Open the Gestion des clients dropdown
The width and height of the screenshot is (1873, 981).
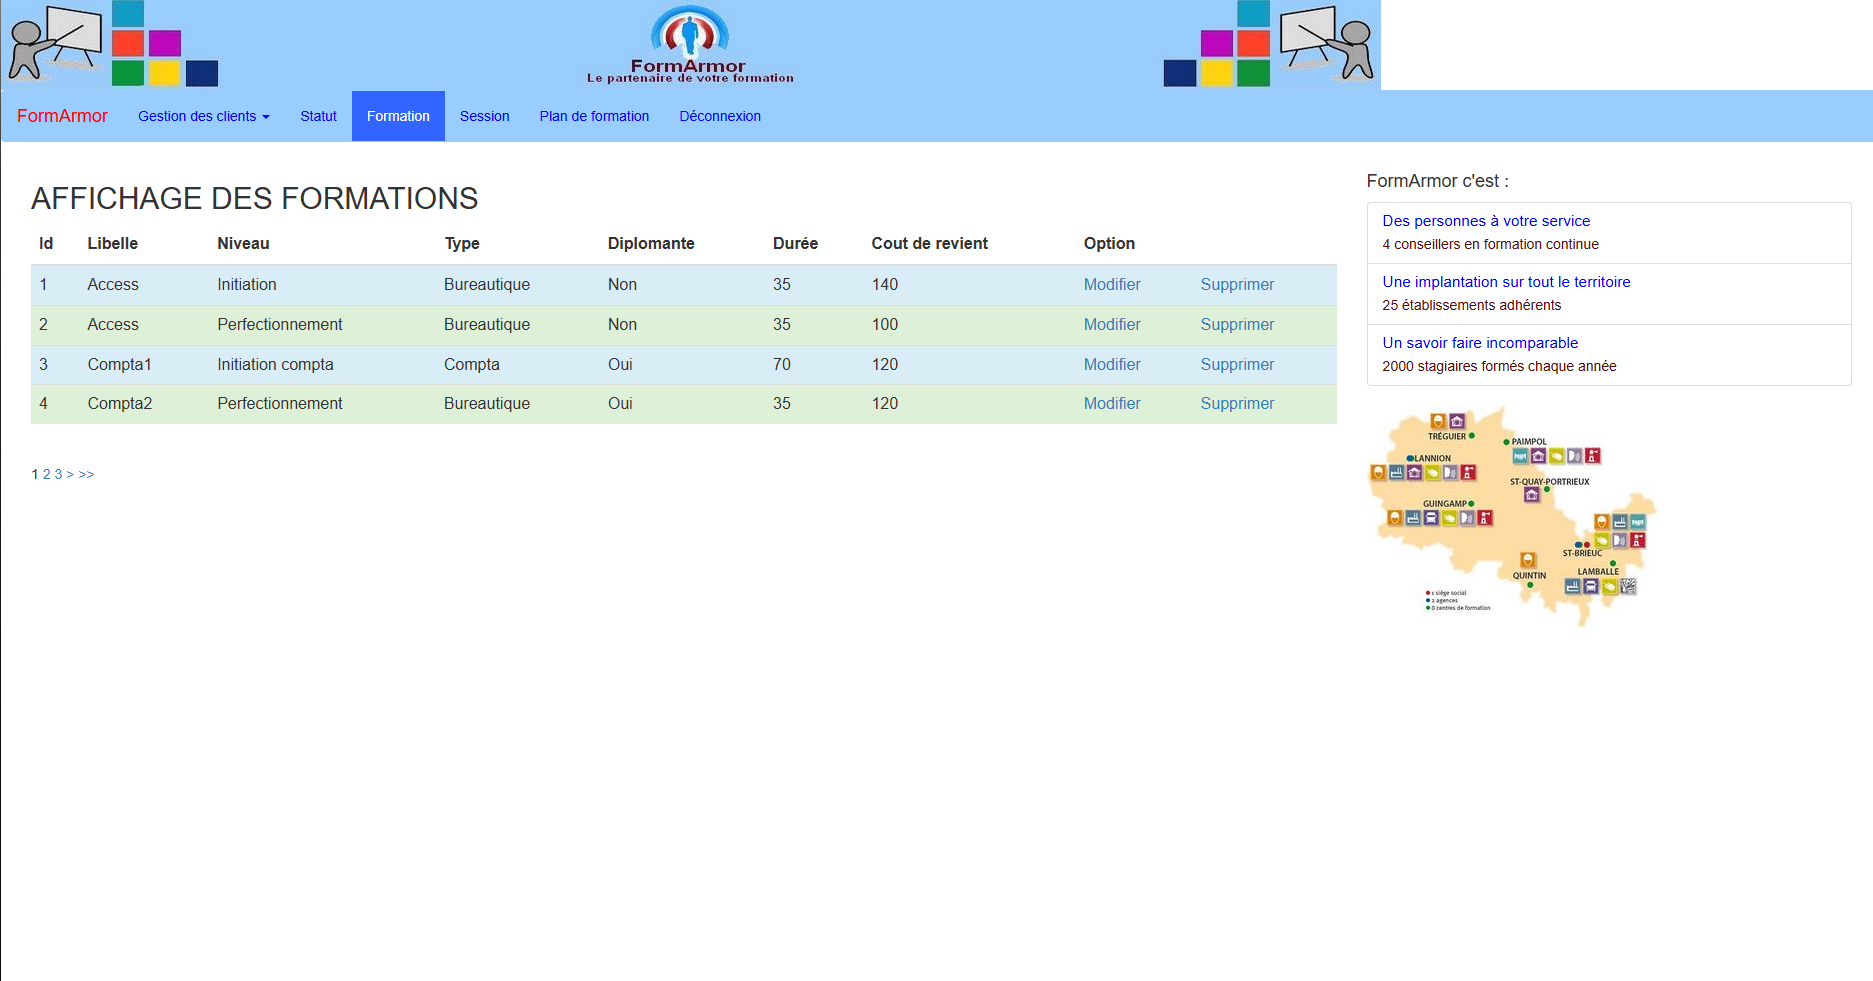(204, 116)
